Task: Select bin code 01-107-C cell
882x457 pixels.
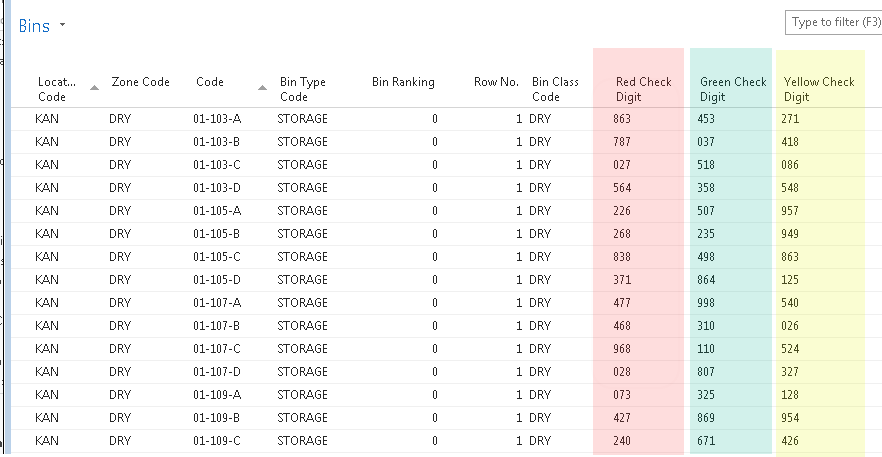Action: point(217,349)
